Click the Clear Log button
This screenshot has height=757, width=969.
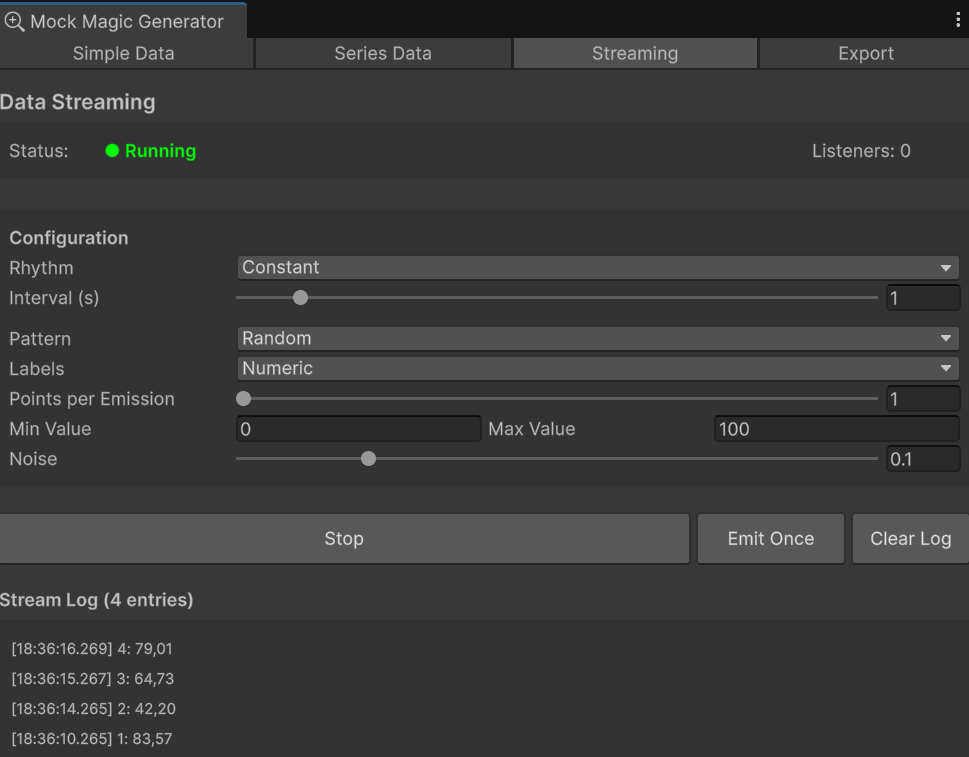click(910, 538)
